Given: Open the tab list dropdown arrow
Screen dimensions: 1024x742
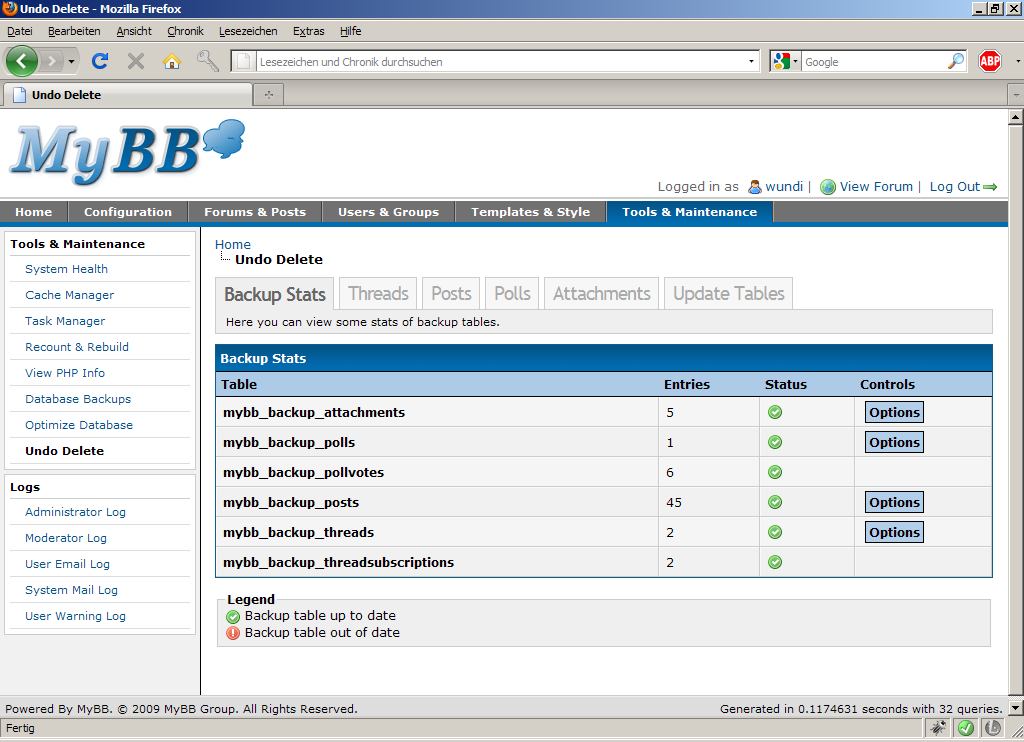Looking at the screenshot, I should click(1016, 95).
